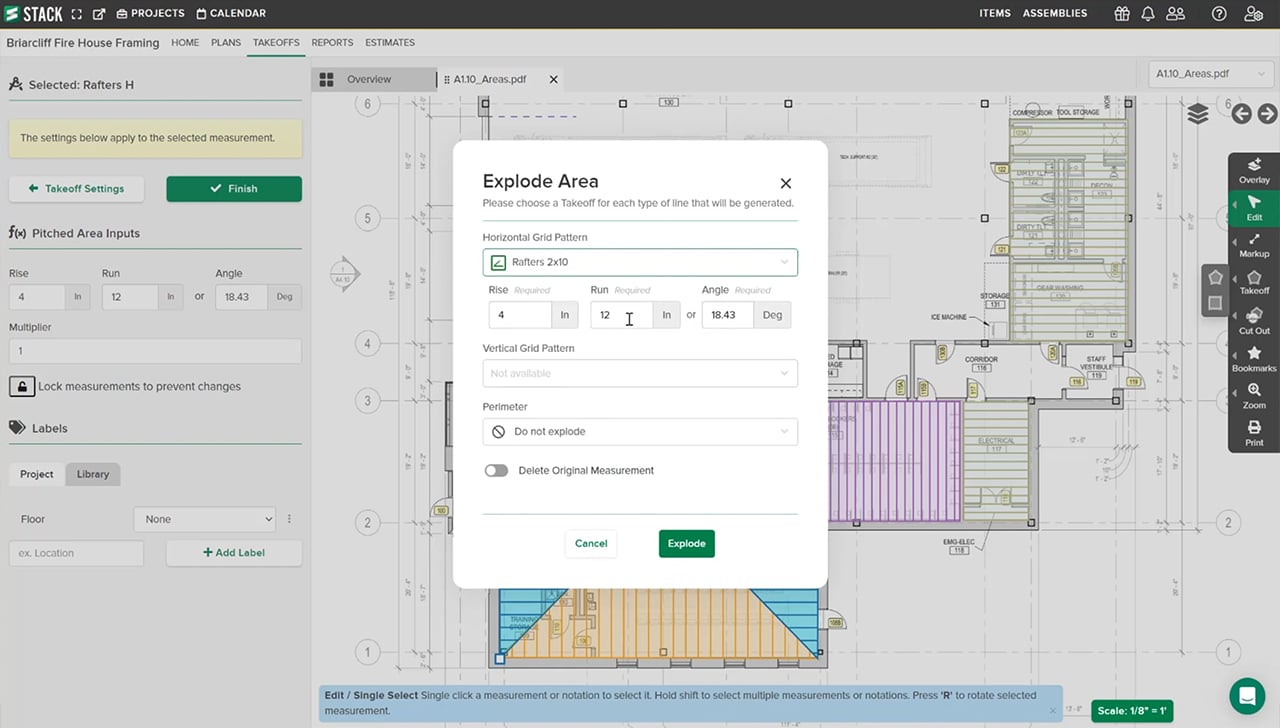Viewport: 1280px width, 728px height.
Task: Click the dialog Angle input field
Action: pos(727,315)
